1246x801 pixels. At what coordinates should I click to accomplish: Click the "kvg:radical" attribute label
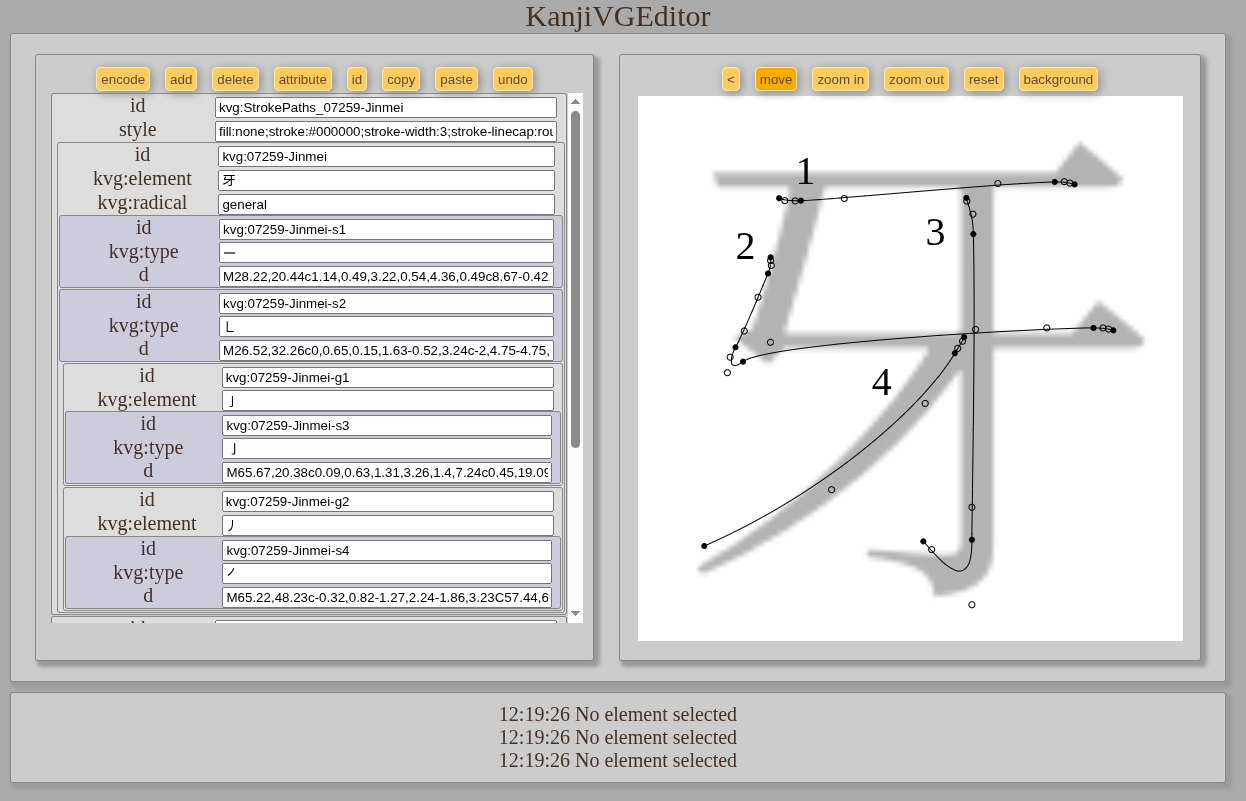[x=142, y=203]
